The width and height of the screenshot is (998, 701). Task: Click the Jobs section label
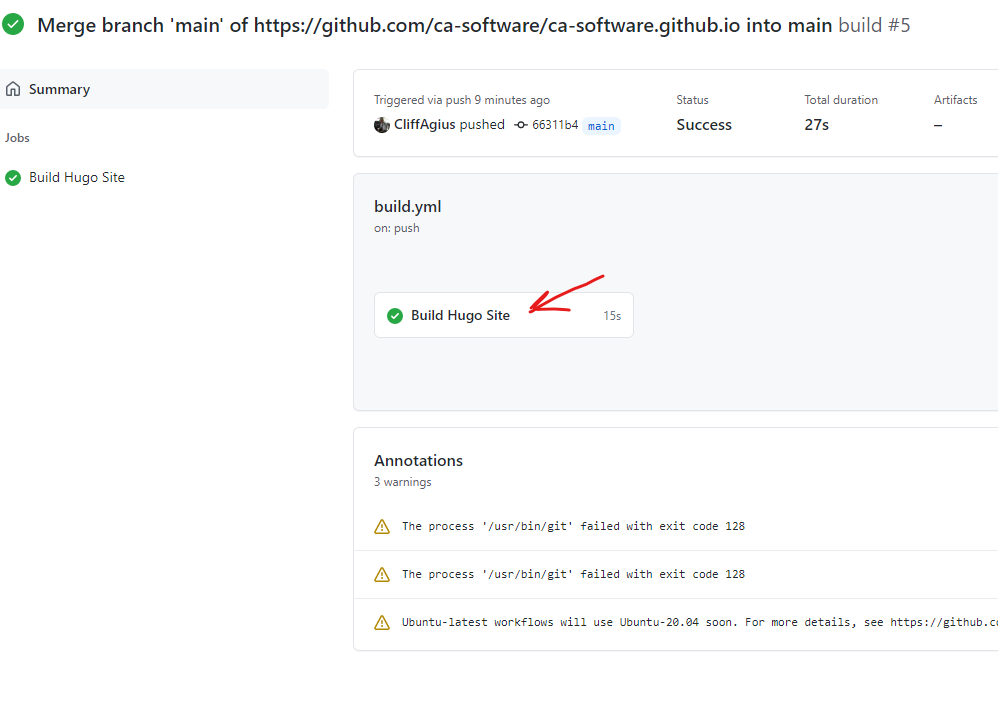[x=17, y=138]
